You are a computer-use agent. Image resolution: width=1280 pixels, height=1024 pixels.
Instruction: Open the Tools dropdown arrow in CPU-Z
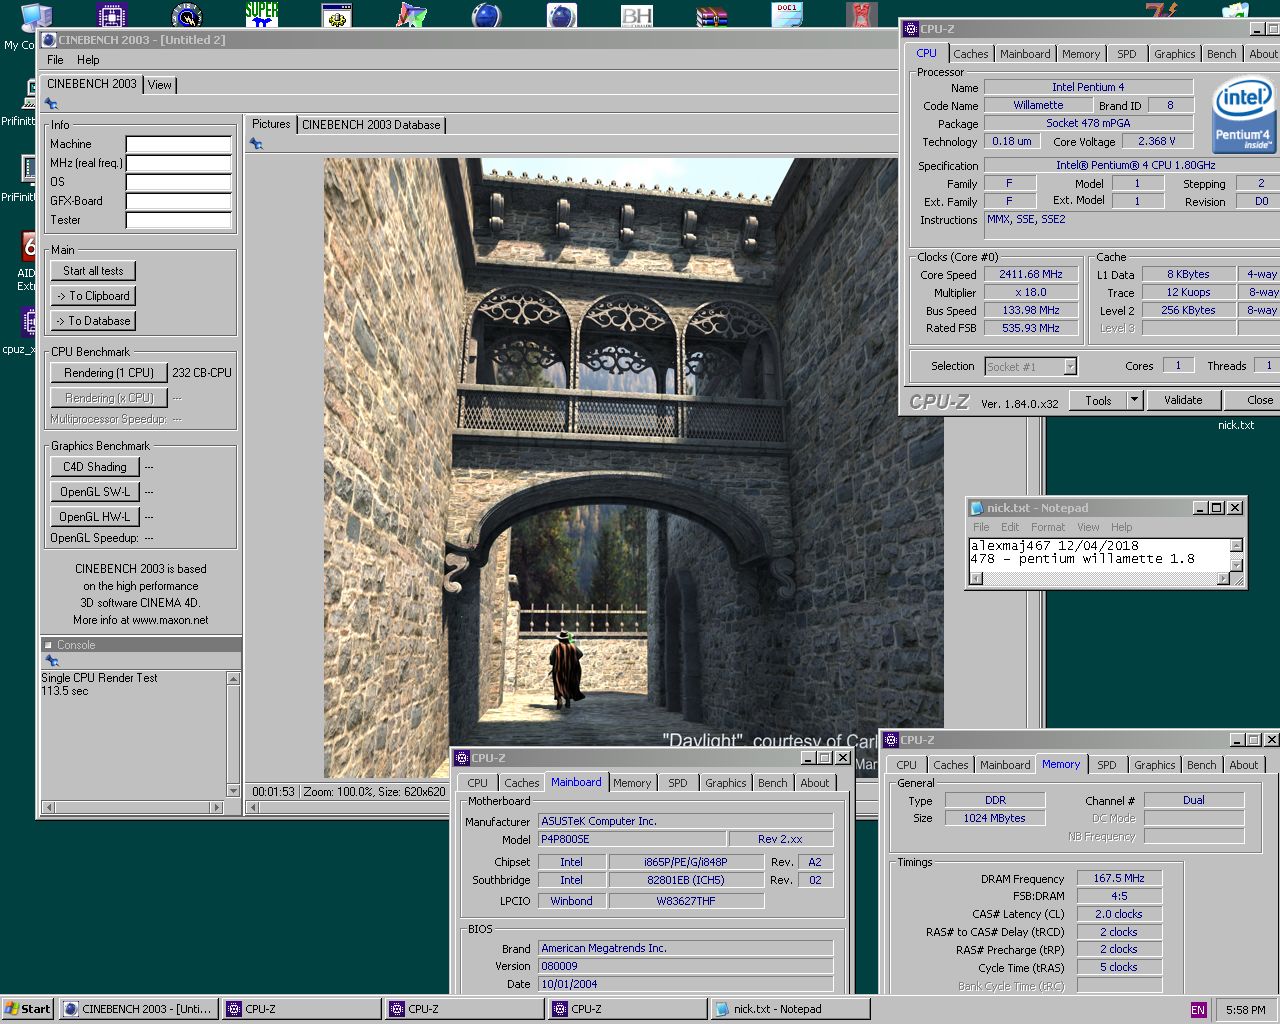(x=1134, y=400)
